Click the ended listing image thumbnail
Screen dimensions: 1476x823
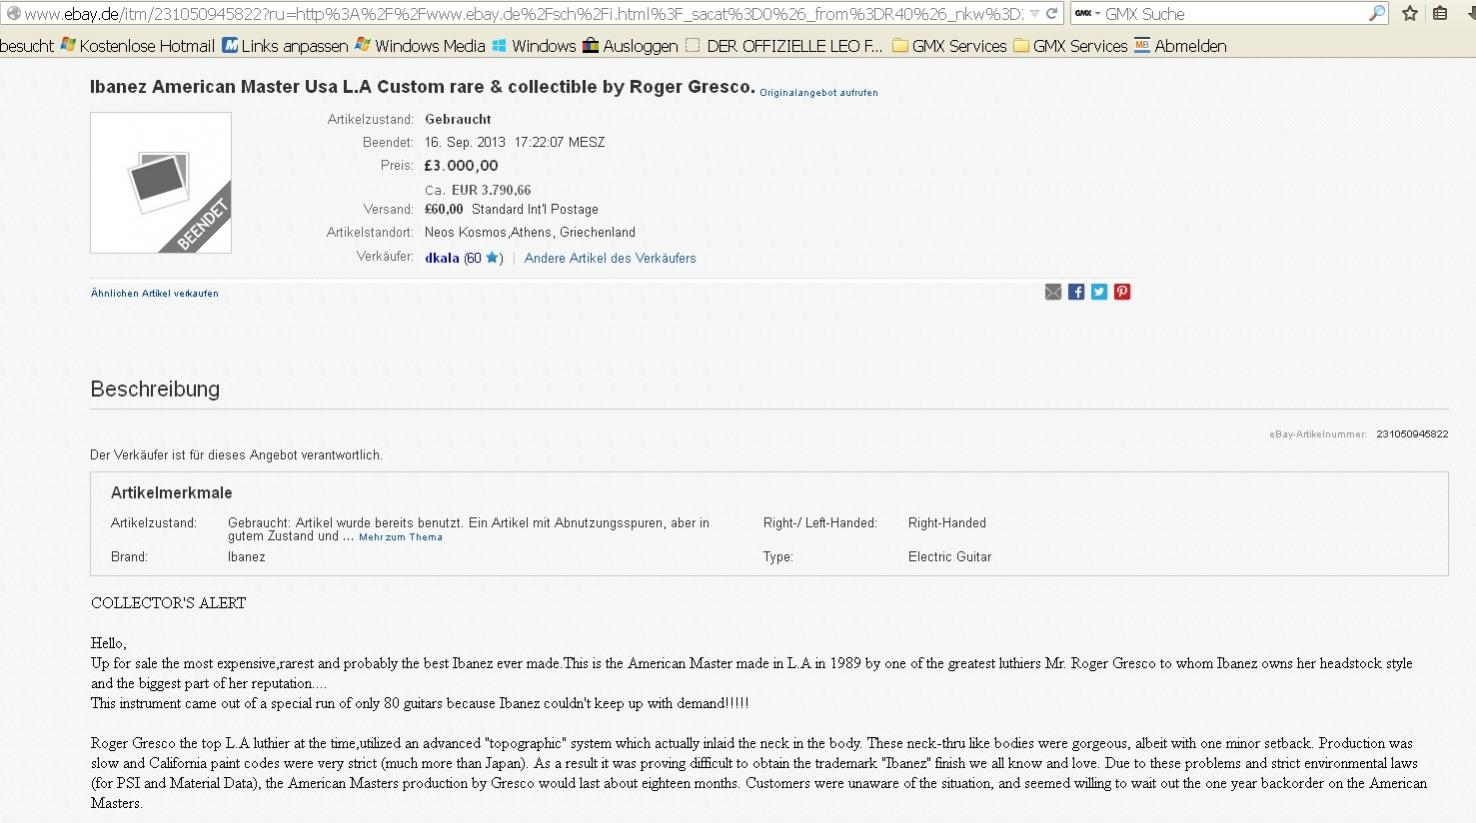pyautogui.click(x=161, y=183)
